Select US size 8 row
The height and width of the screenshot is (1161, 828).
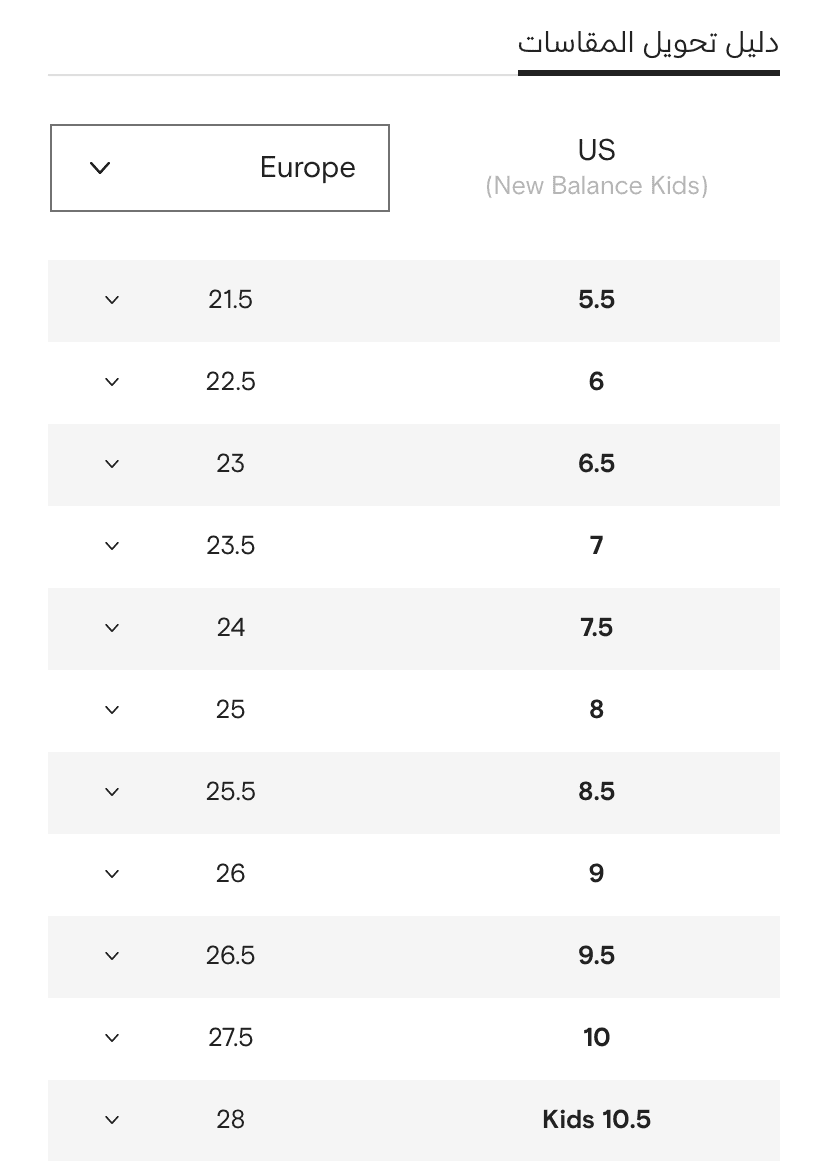point(414,710)
